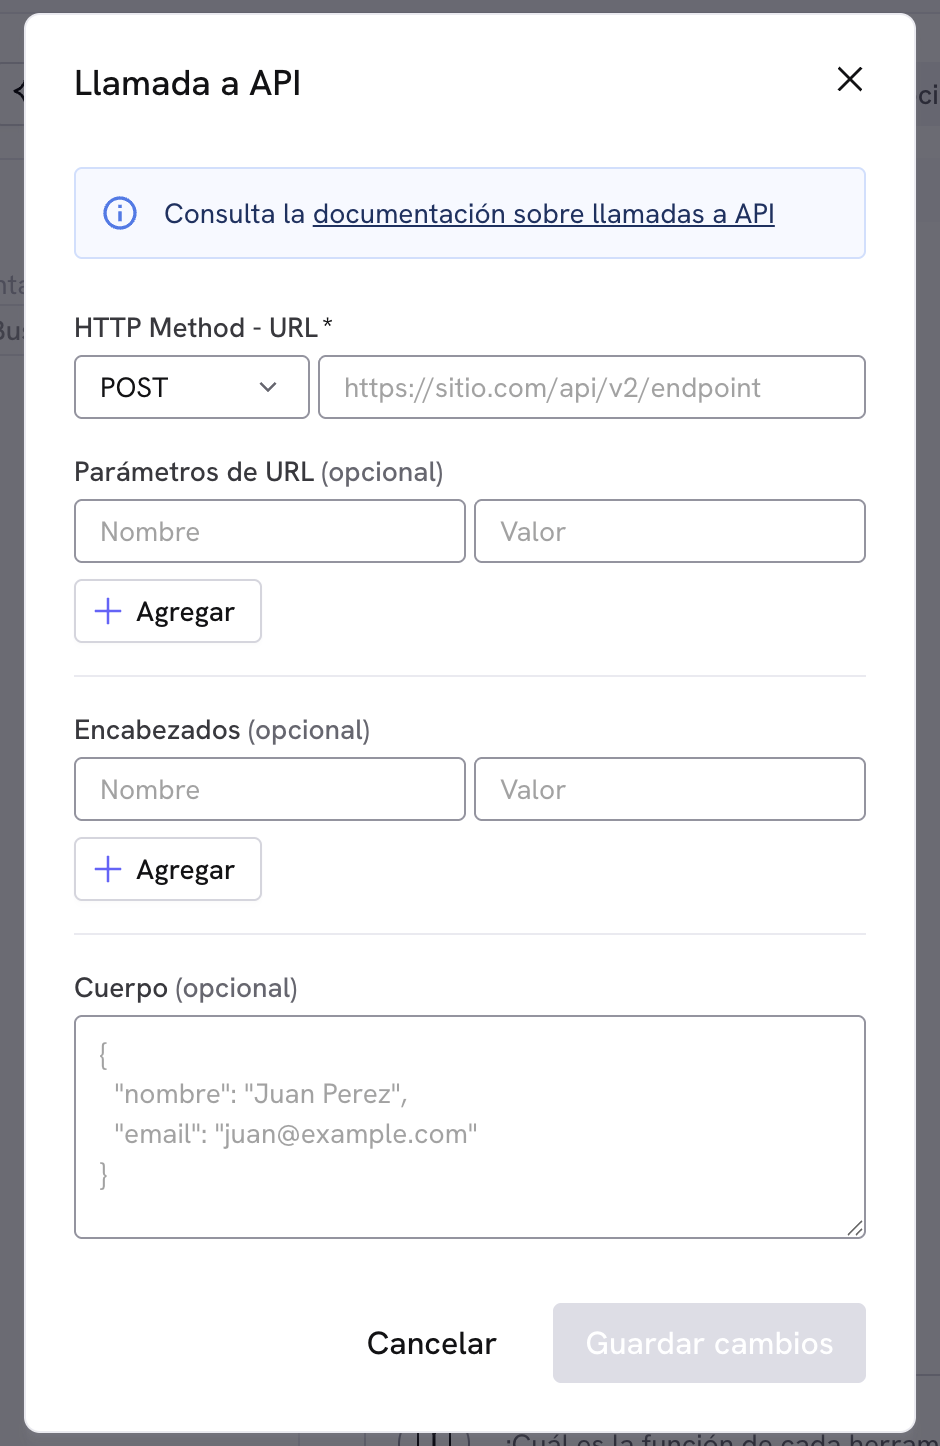940x1446 pixels.
Task: Add a new header row via Agregar
Action: coord(167,869)
